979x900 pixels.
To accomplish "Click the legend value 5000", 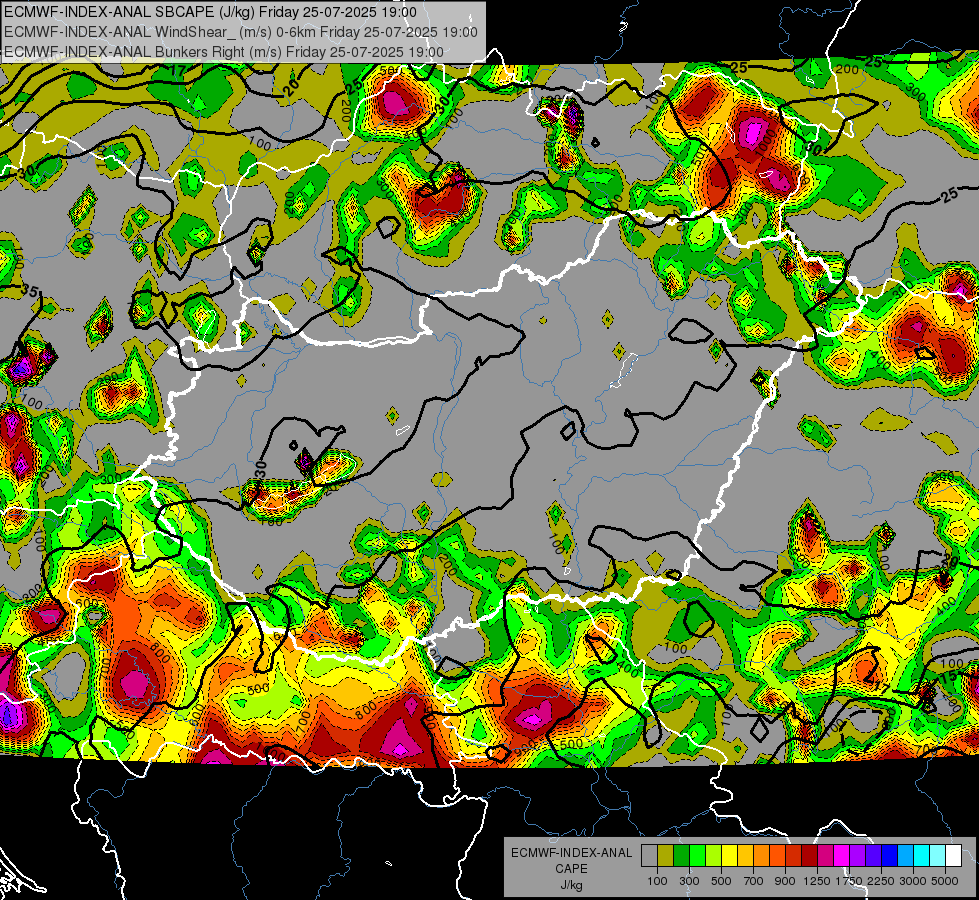I will [945, 881].
